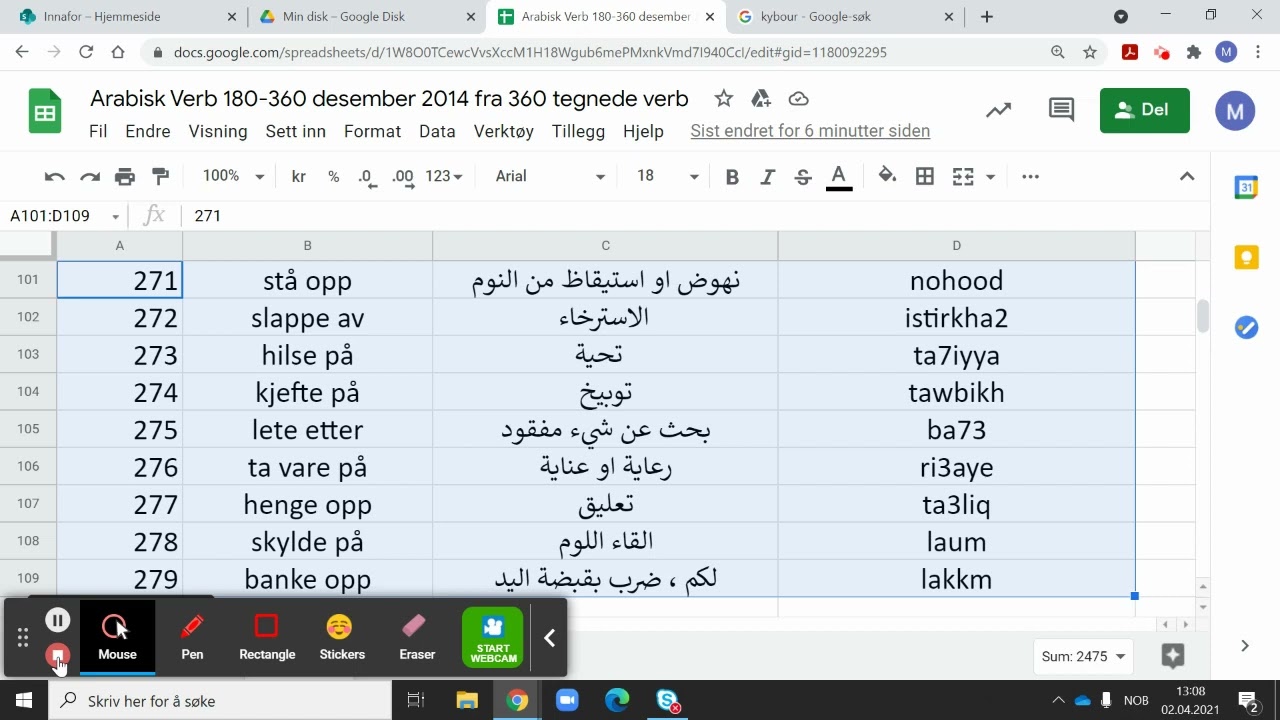Open Zoom from the taskbar

[x=567, y=701]
